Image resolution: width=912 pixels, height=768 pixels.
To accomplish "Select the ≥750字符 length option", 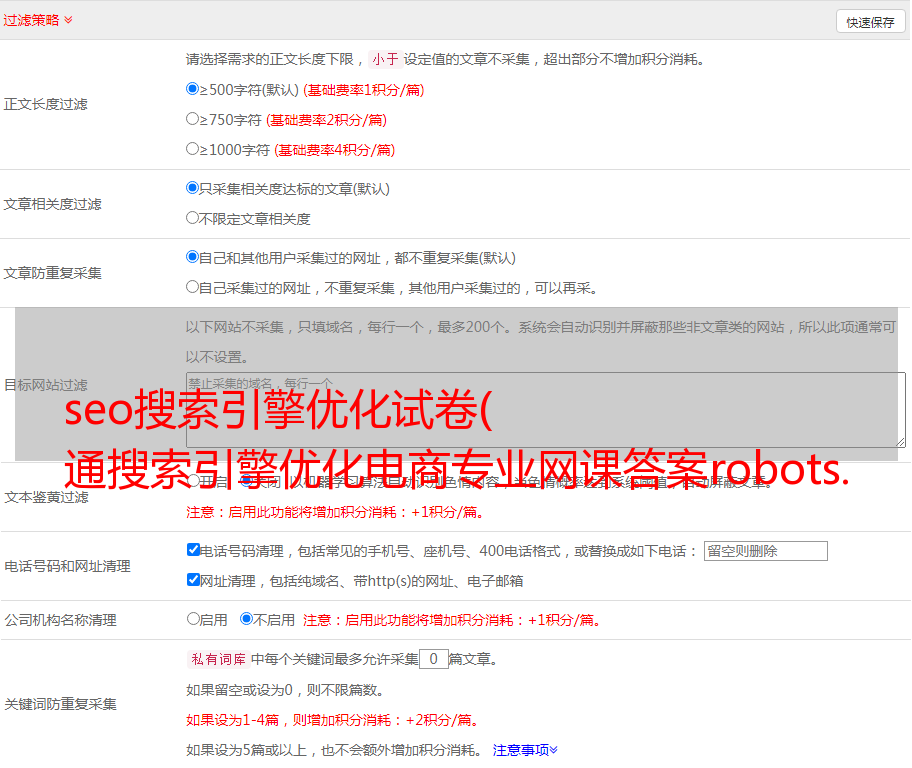I will coord(193,119).
